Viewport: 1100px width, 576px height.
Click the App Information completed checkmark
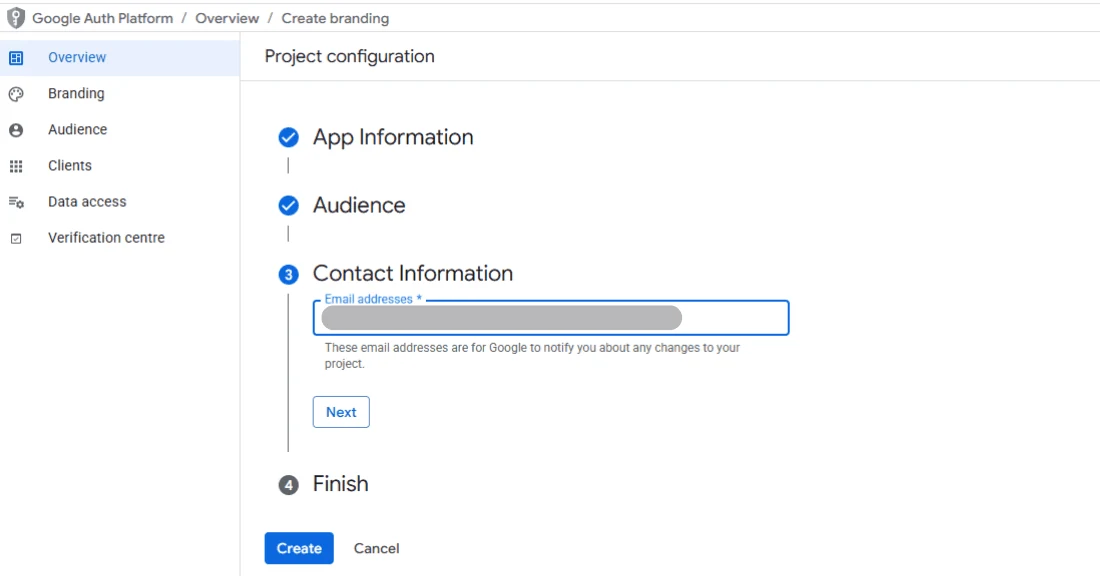[288, 137]
